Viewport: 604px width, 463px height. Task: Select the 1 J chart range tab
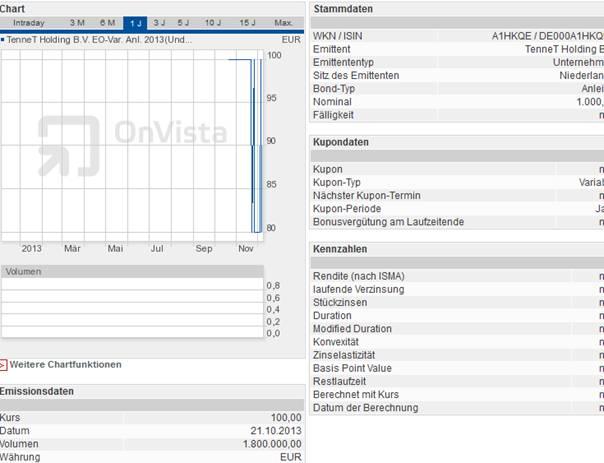(x=135, y=23)
